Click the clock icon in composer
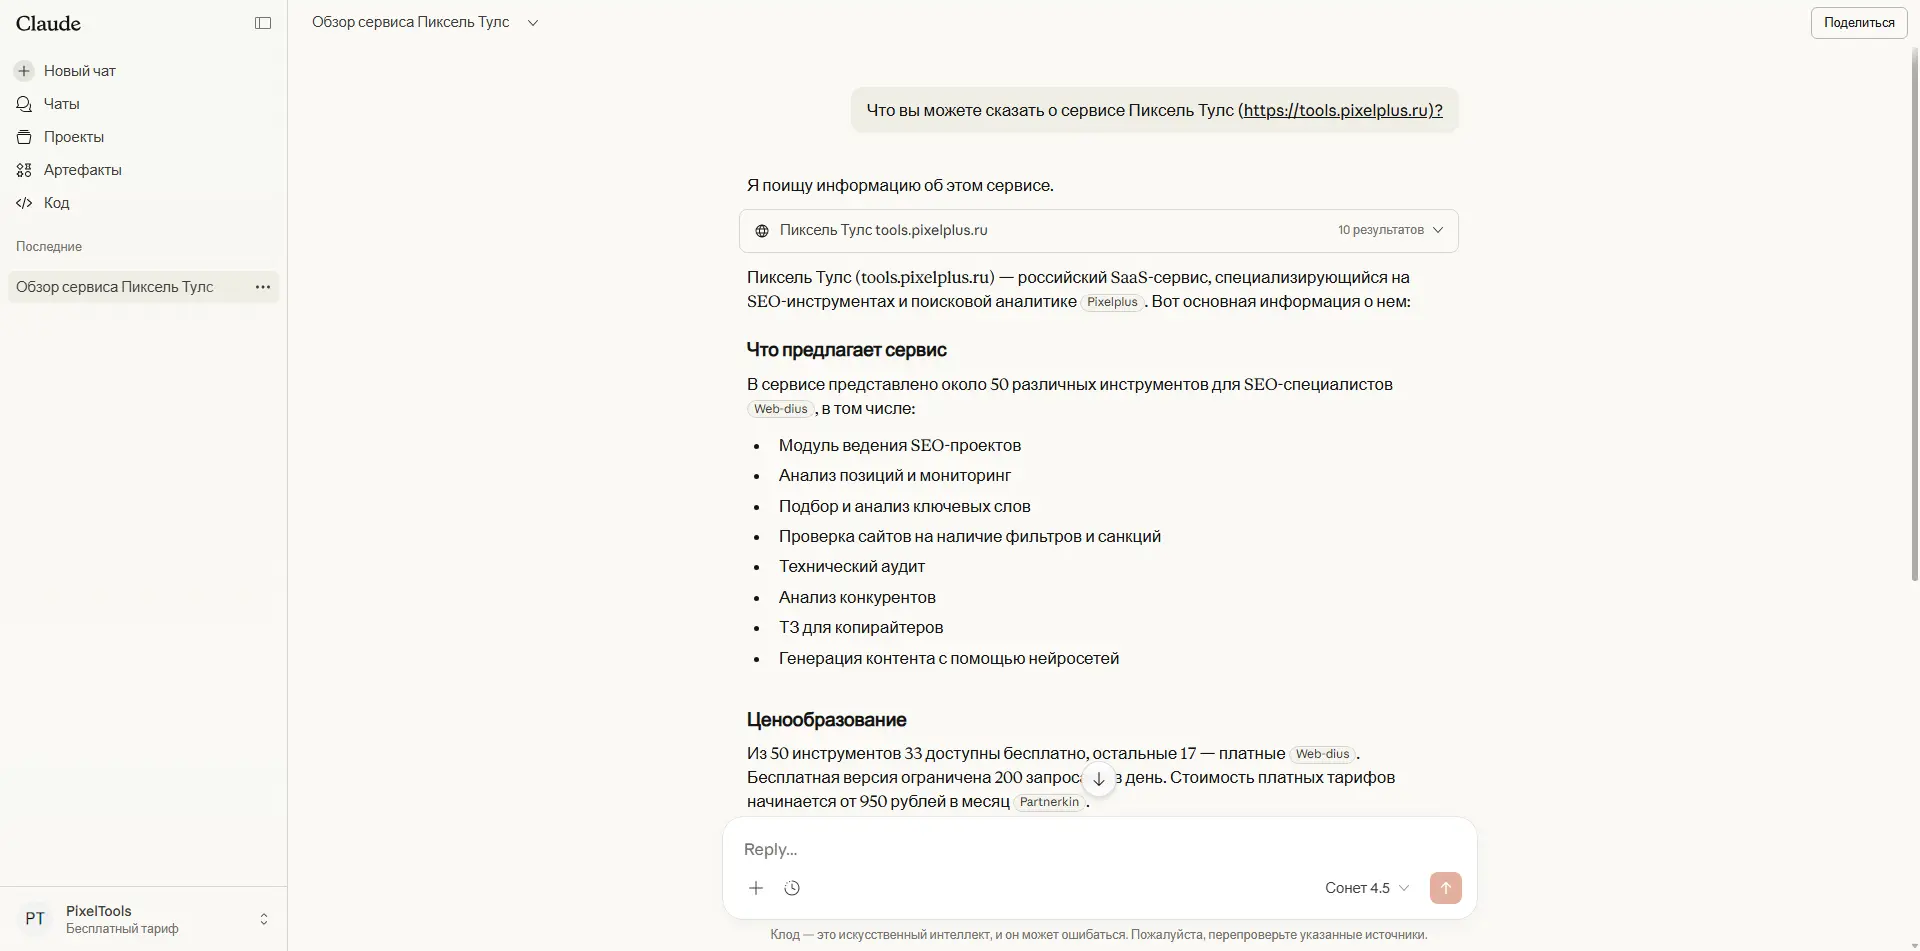Screen dimensions: 1920x951 pyautogui.click(x=792, y=888)
